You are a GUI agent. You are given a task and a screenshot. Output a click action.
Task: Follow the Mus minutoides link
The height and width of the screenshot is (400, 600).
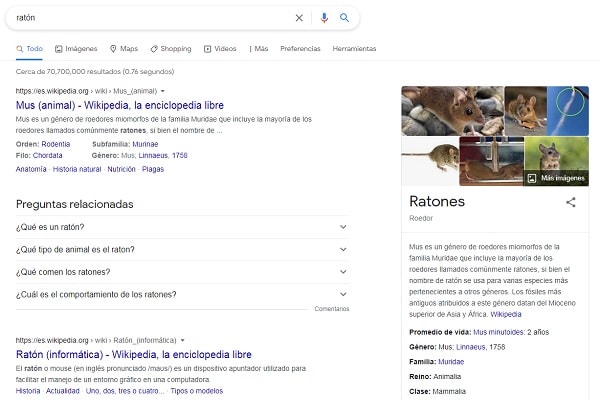coord(498,332)
